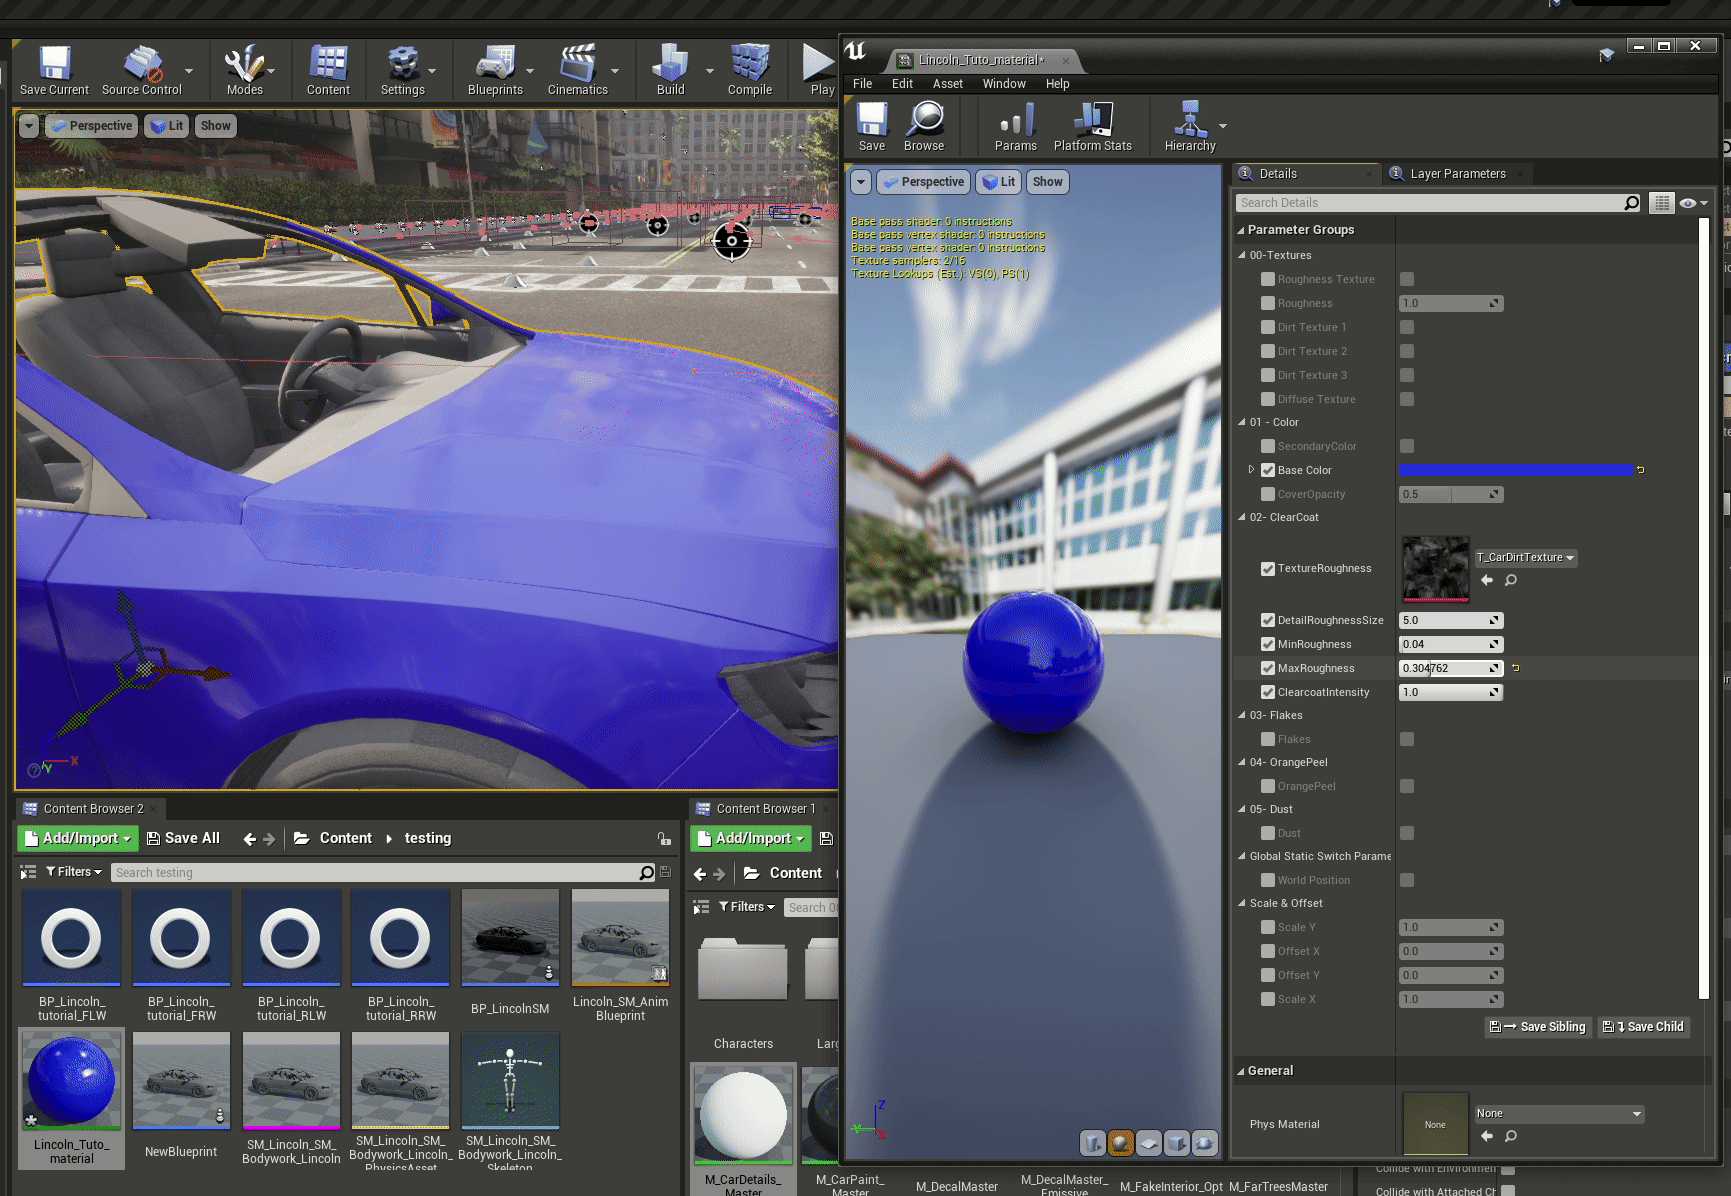This screenshot has width=1731, height=1196.
Task: Click Perspective button in main viewport
Action: coord(91,126)
